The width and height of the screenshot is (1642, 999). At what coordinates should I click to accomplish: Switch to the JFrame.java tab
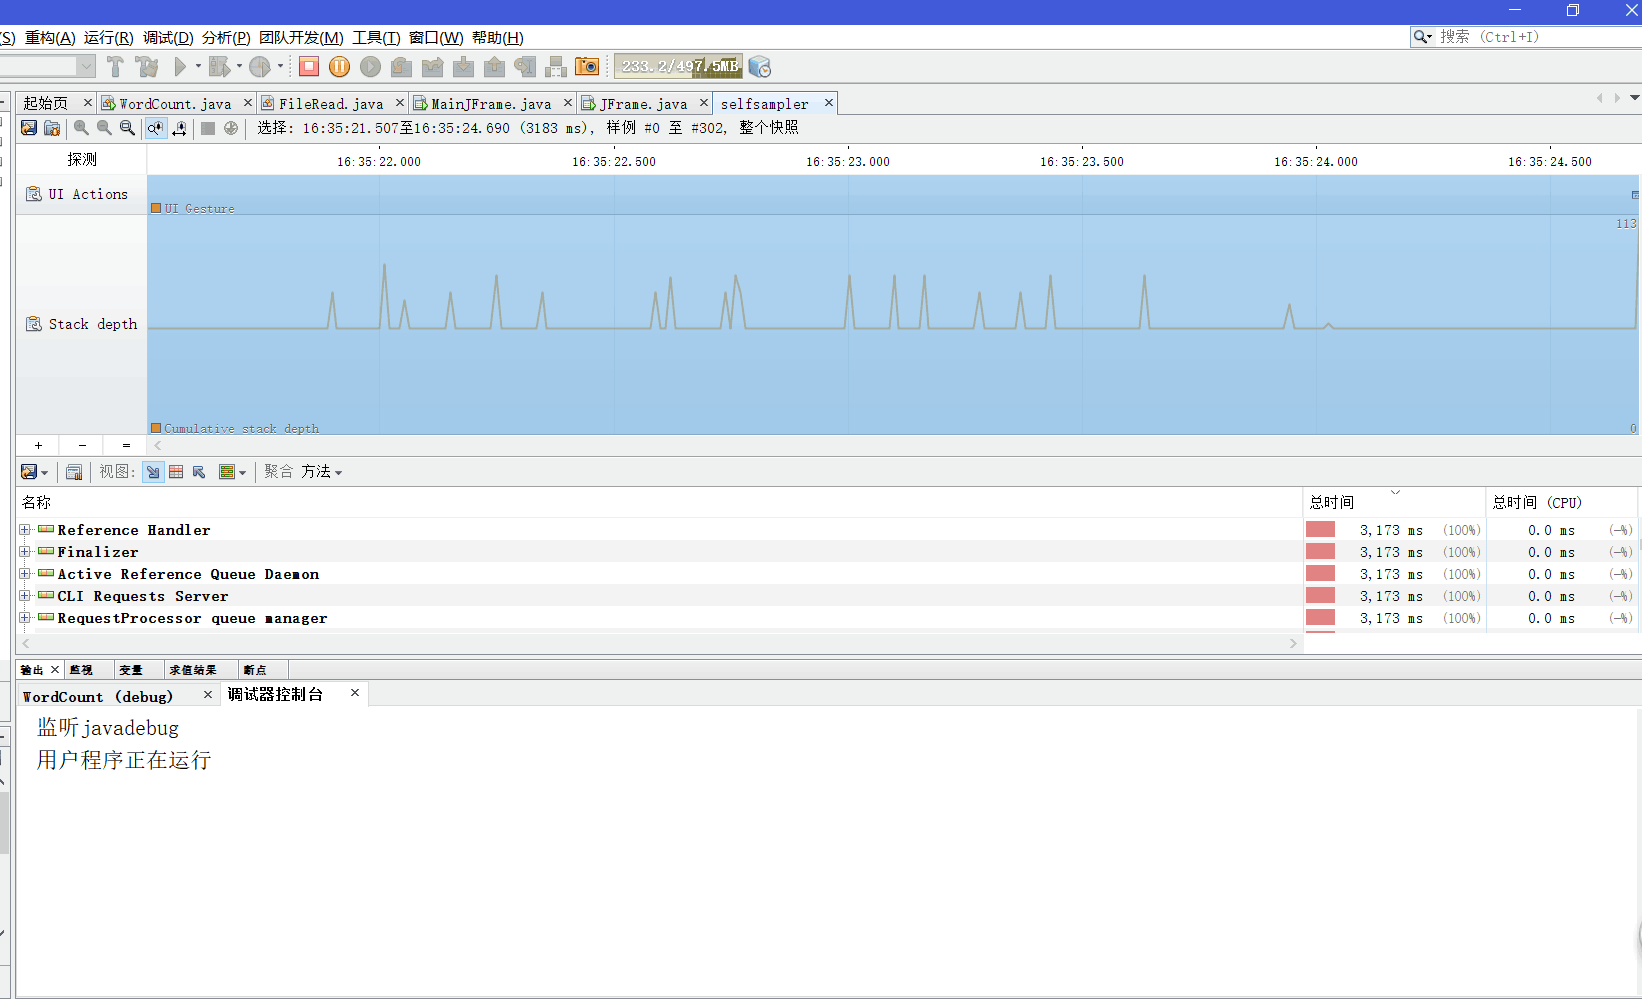point(643,103)
